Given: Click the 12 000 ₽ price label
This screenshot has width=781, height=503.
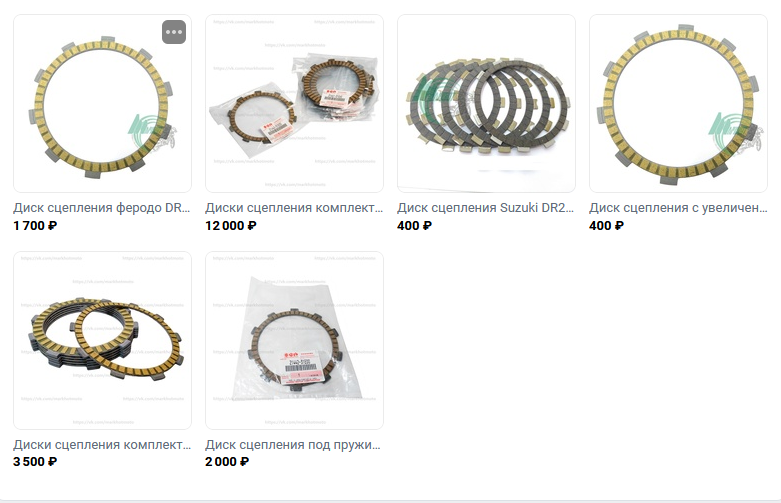Looking at the screenshot, I should (x=231, y=226).
